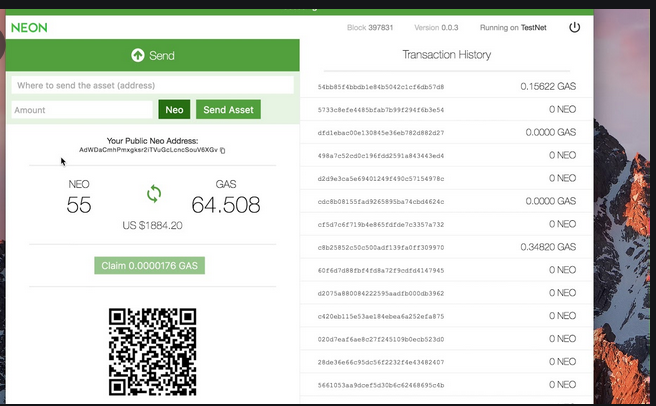Copy public Neo address via clipboard icon

pyautogui.click(x=223, y=150)
